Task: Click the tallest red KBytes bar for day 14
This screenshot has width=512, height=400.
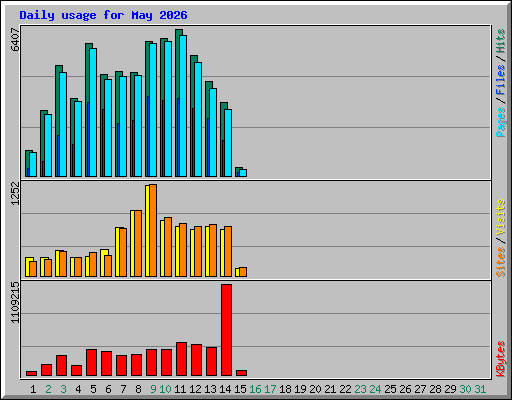Action: (226, 330)
